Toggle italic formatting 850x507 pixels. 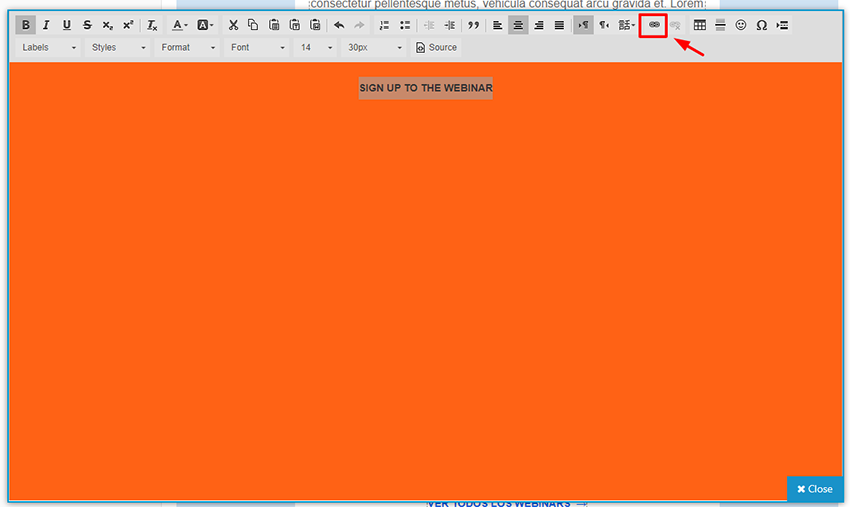pyautogui.click(x=46, y=25)
